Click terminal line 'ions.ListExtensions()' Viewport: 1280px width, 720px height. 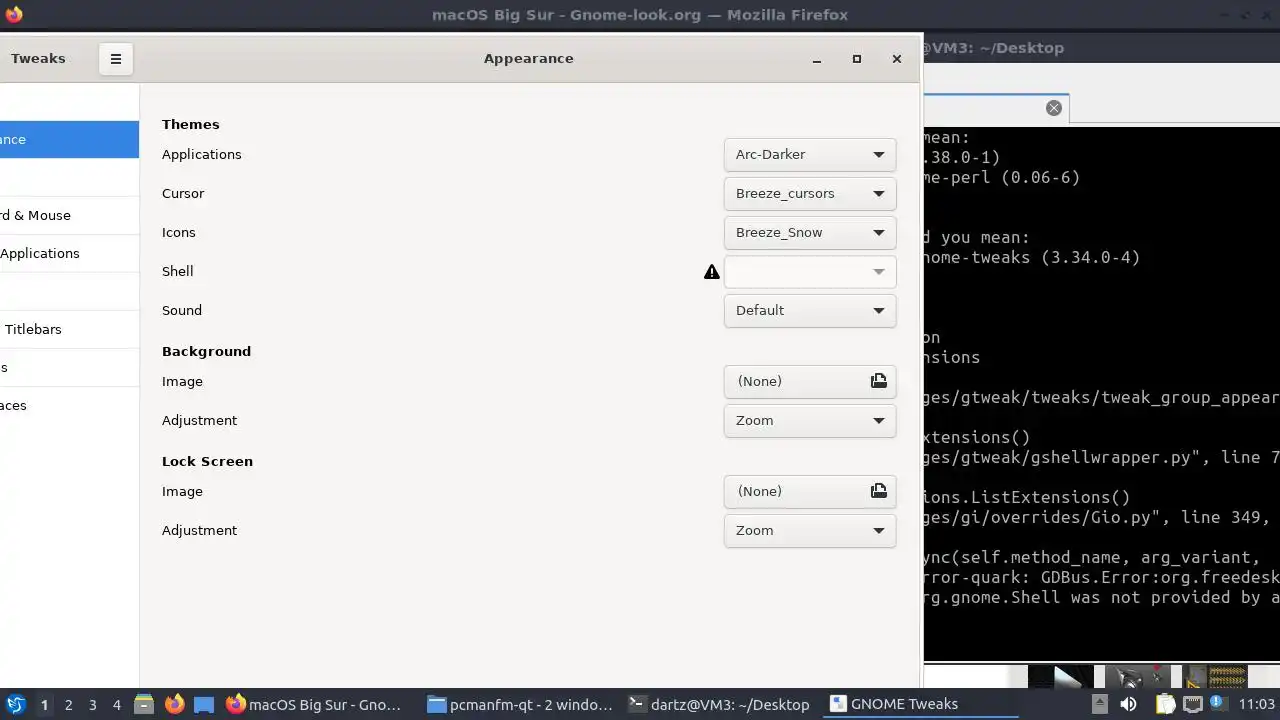tap(1027, 497)
